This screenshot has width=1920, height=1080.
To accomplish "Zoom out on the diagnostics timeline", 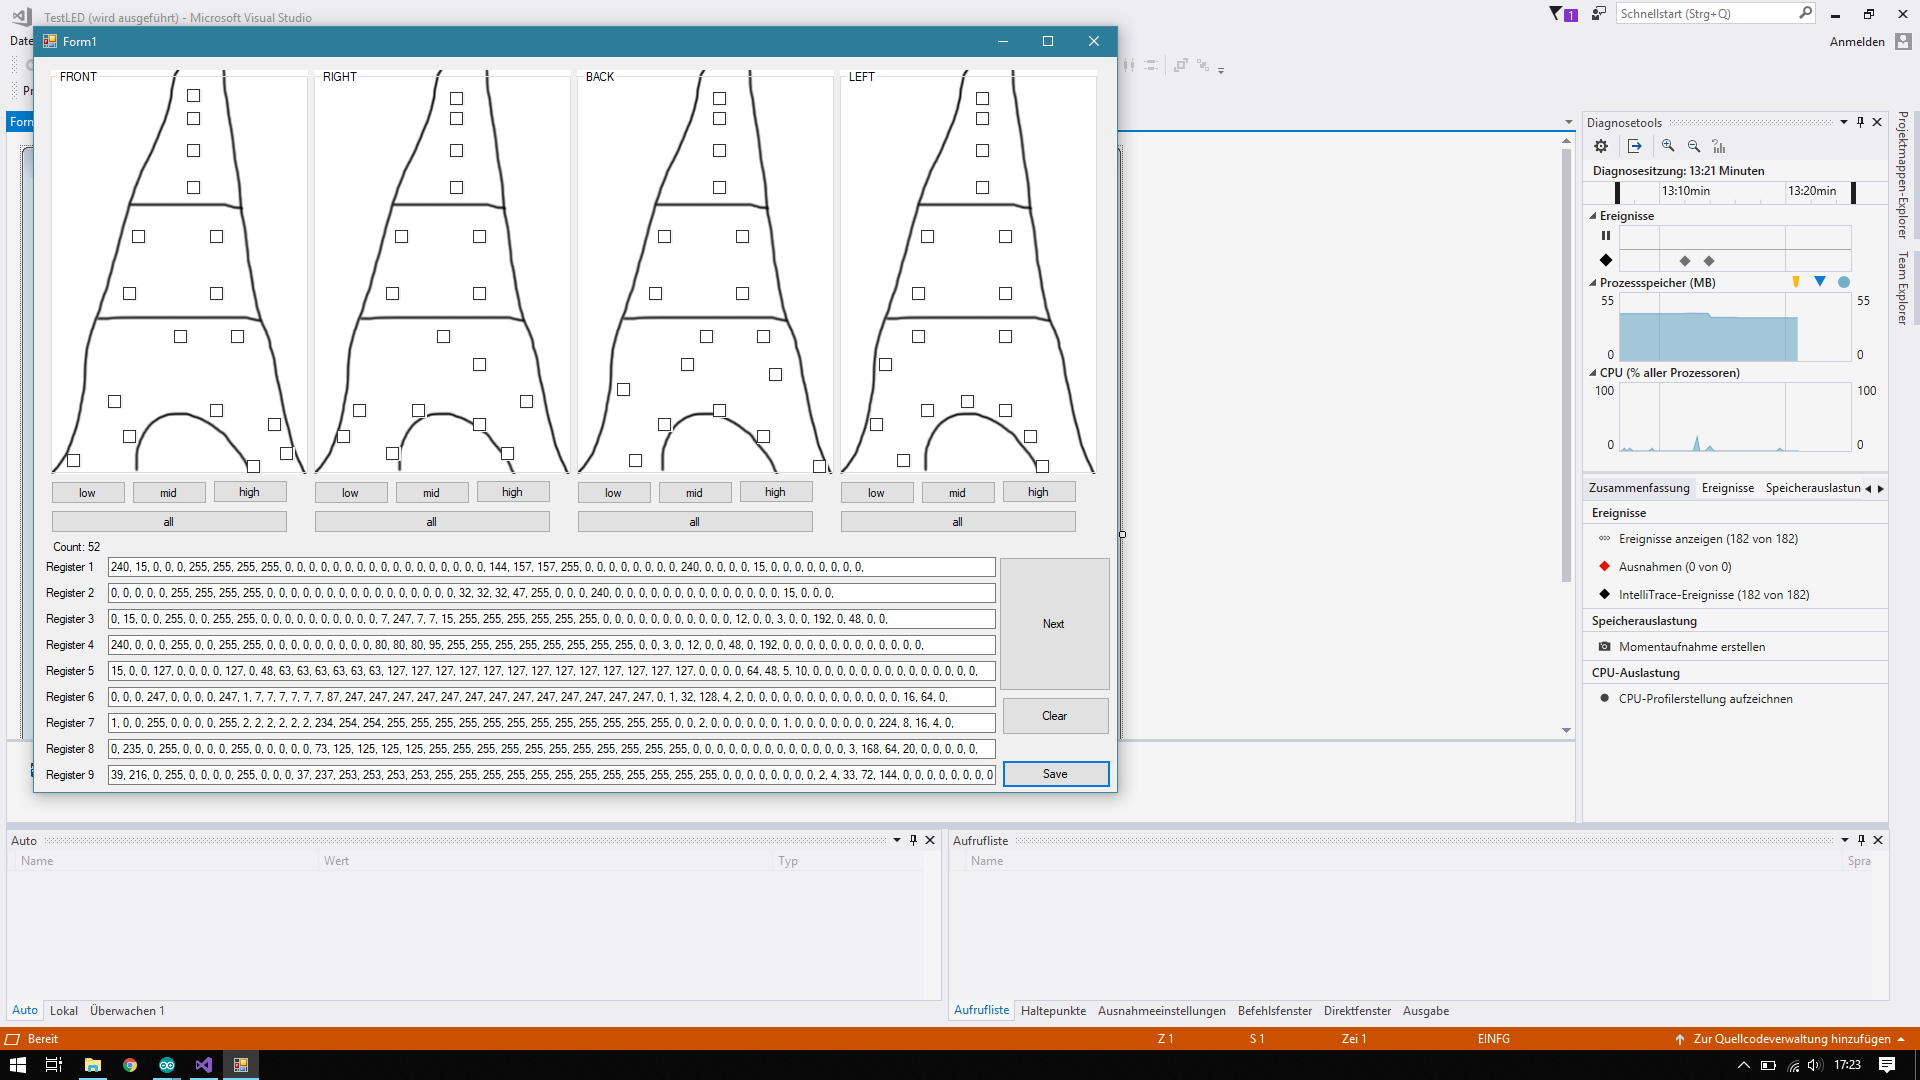I will (x=1694, y=146).
